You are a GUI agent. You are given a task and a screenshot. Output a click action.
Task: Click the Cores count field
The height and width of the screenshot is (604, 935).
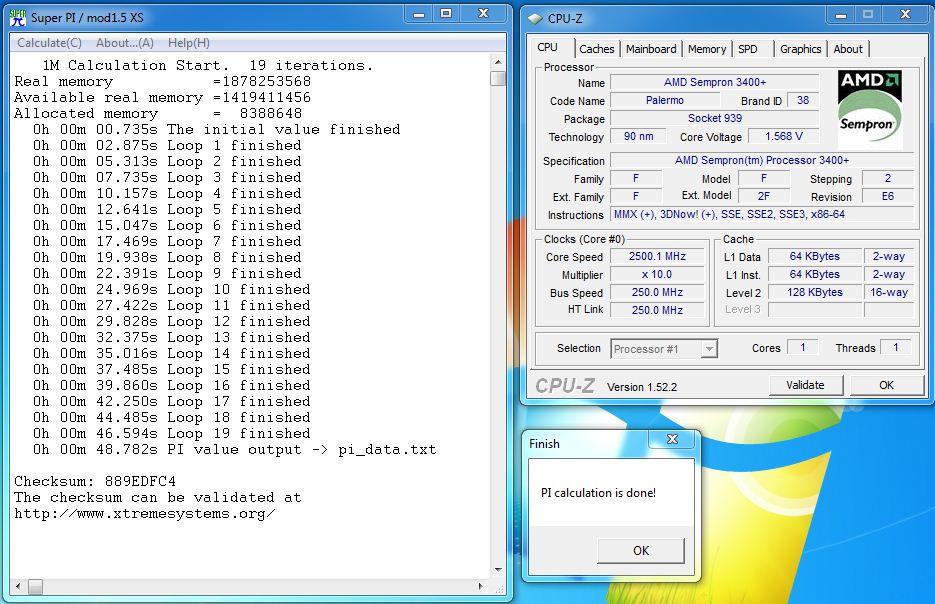803,348
